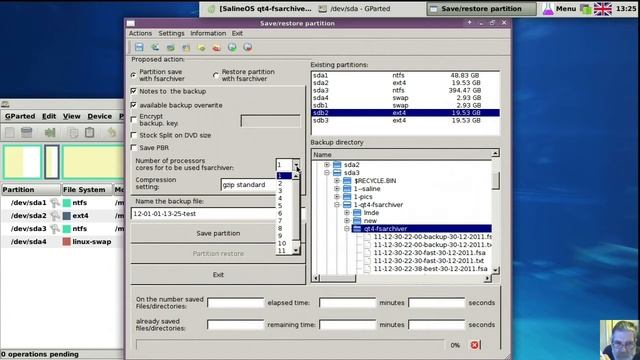
Task: Click the green tray icon beside Menu
Action: 586,9
